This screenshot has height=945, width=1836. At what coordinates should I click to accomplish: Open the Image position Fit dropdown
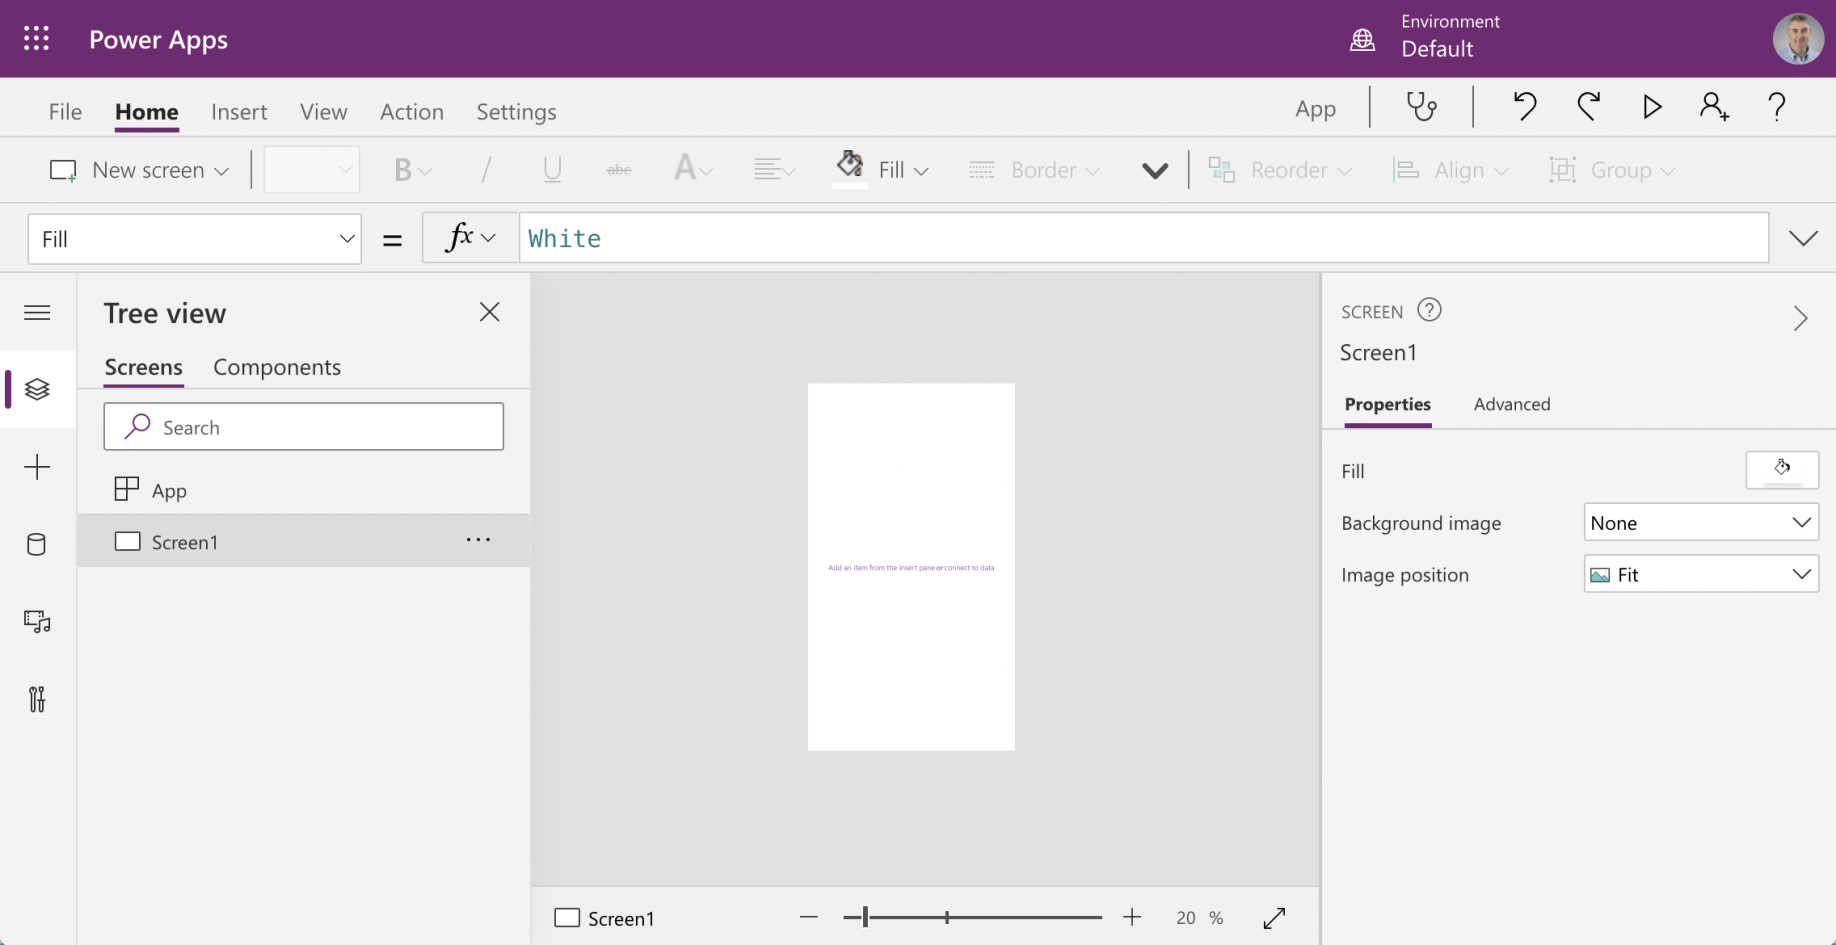1700,575
